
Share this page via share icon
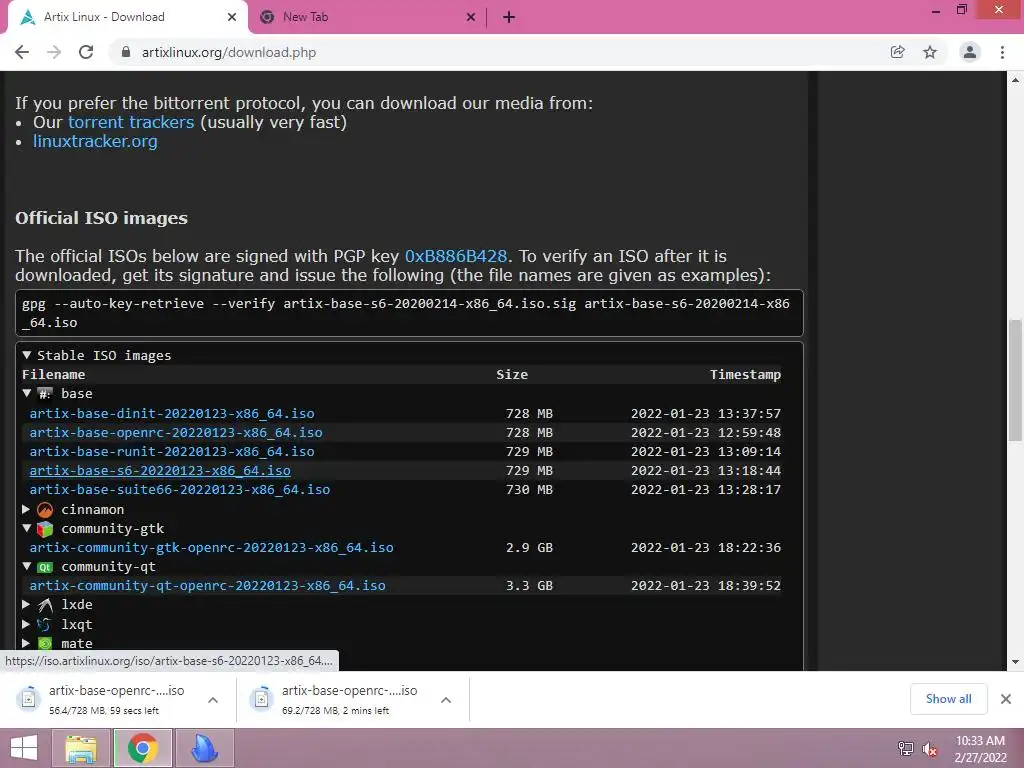tap(897, 52)
